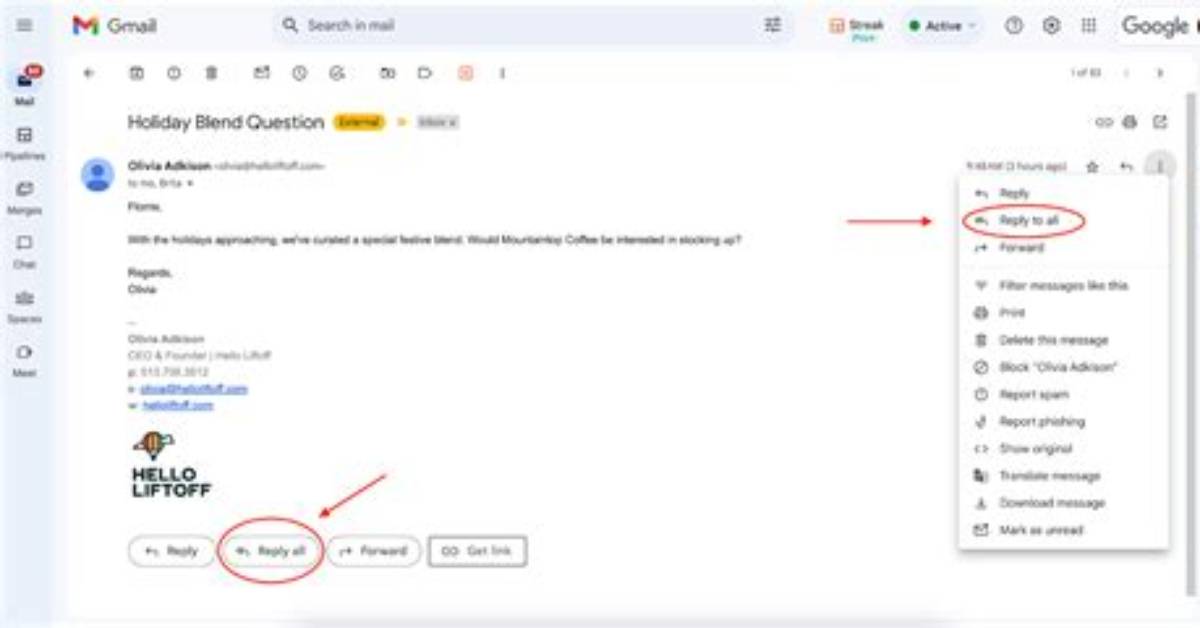Screen dimensions: 1200x628
Task: Select Print from the menu
Action: point(1062,313)
